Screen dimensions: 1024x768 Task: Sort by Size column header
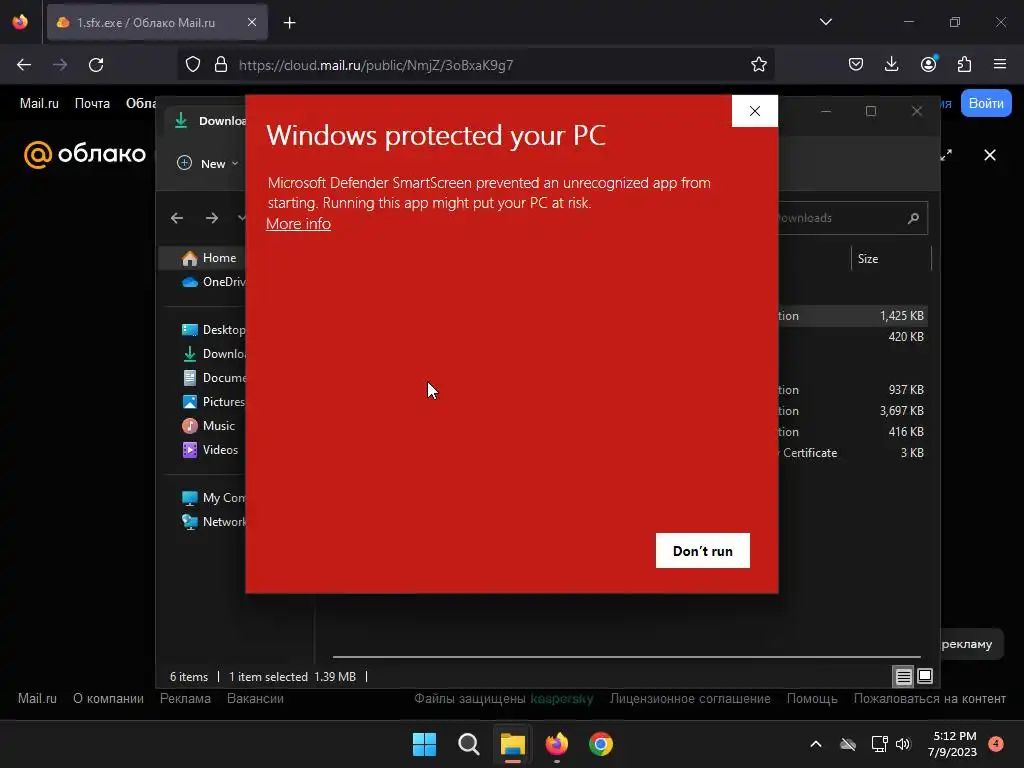point(891,259)
